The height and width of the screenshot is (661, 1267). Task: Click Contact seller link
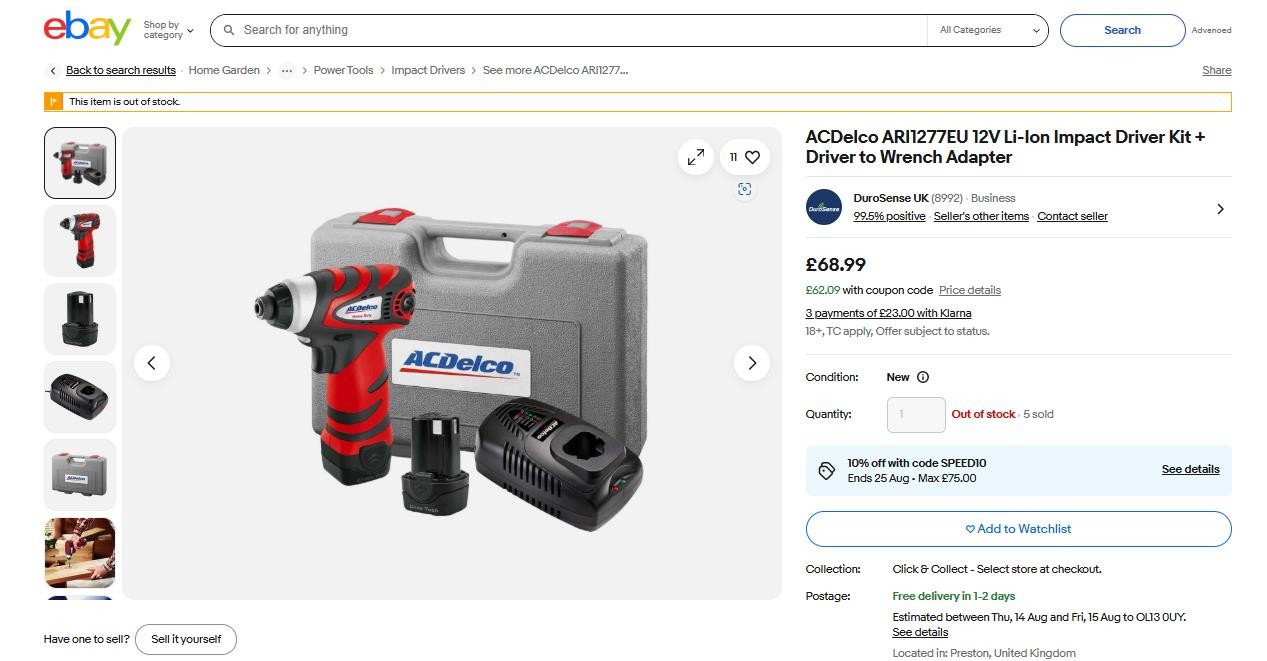coord(1072,216)
